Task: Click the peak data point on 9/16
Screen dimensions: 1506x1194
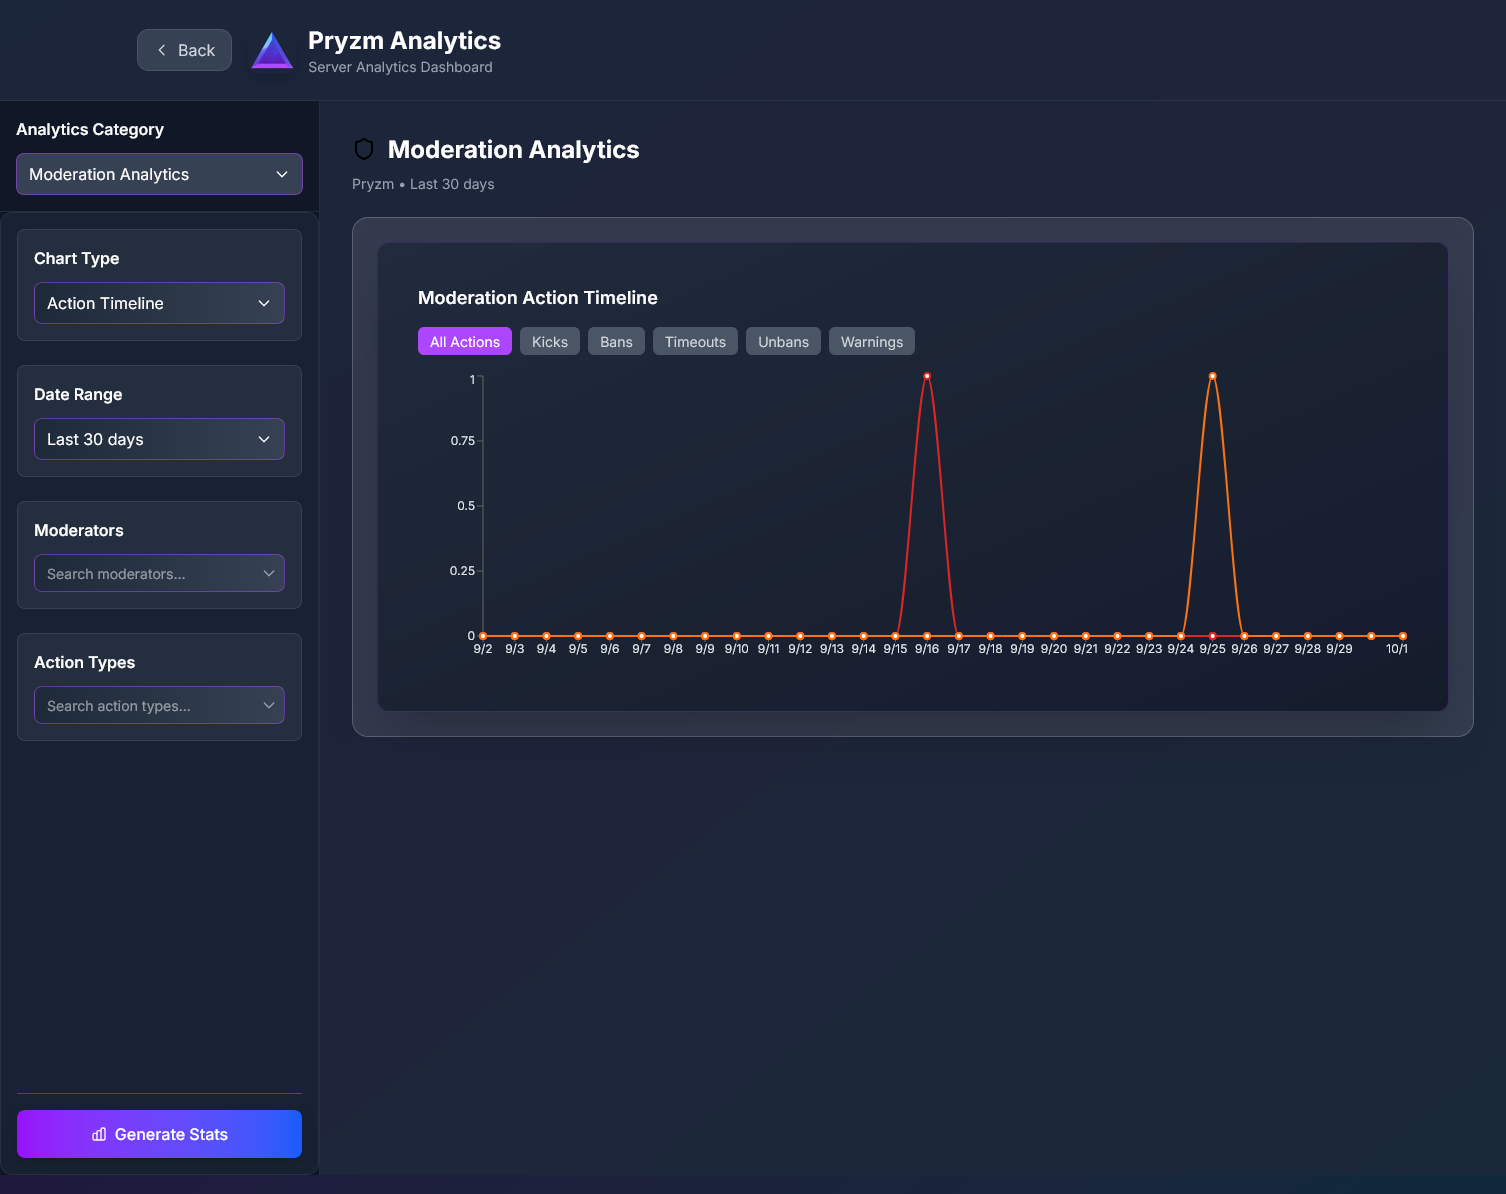Action: (x=927, y=376)
